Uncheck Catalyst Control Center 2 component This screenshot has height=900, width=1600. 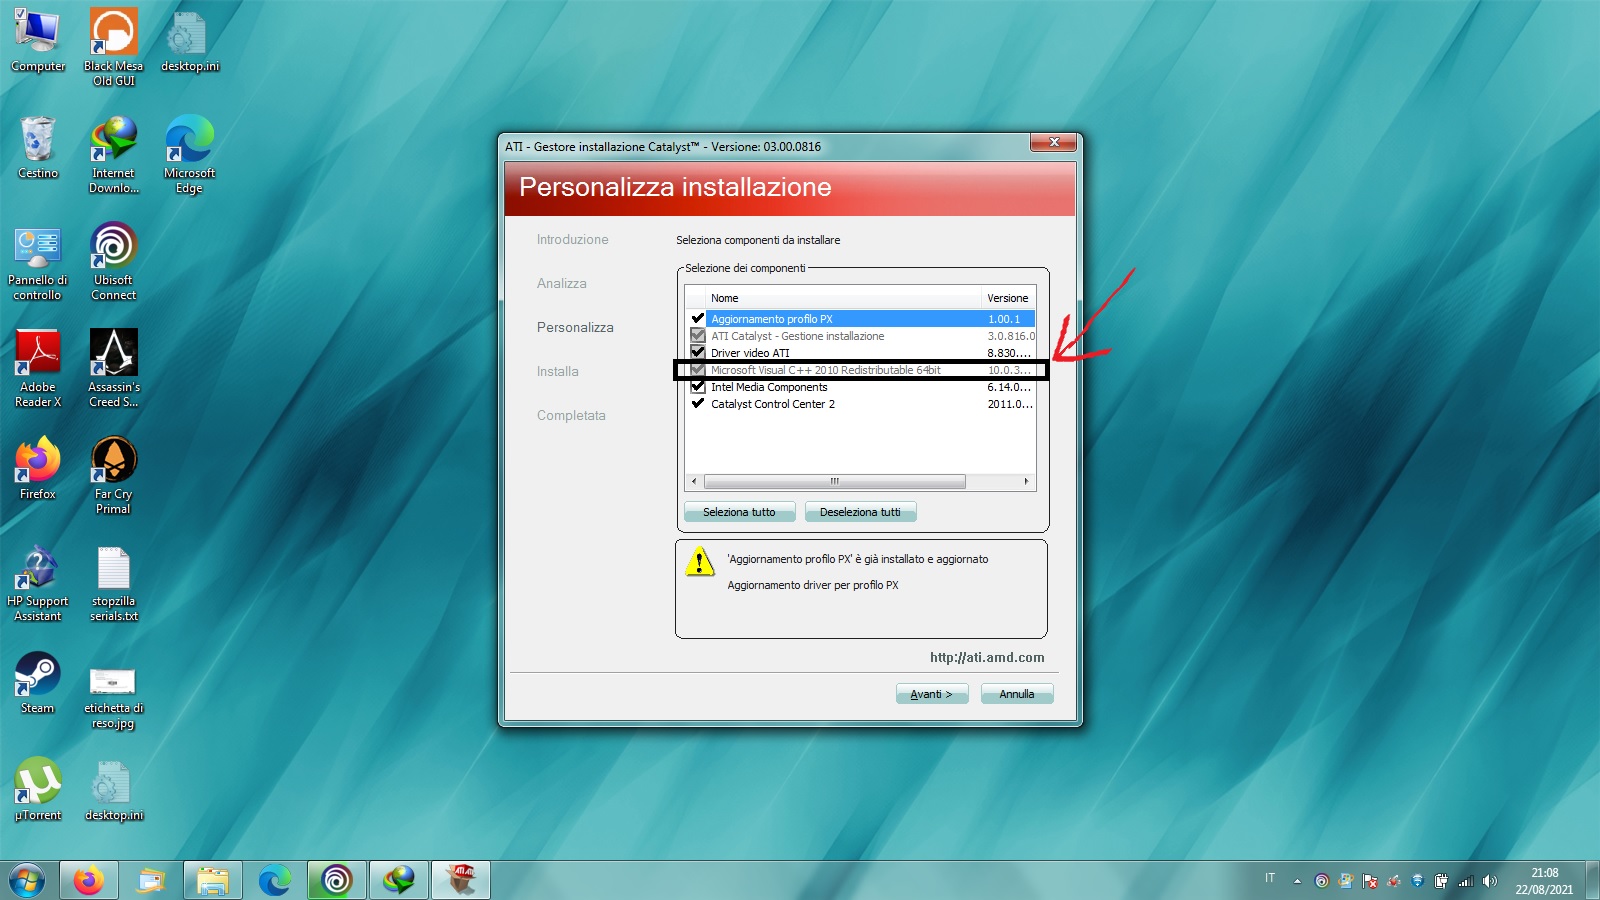click(699, 404)
